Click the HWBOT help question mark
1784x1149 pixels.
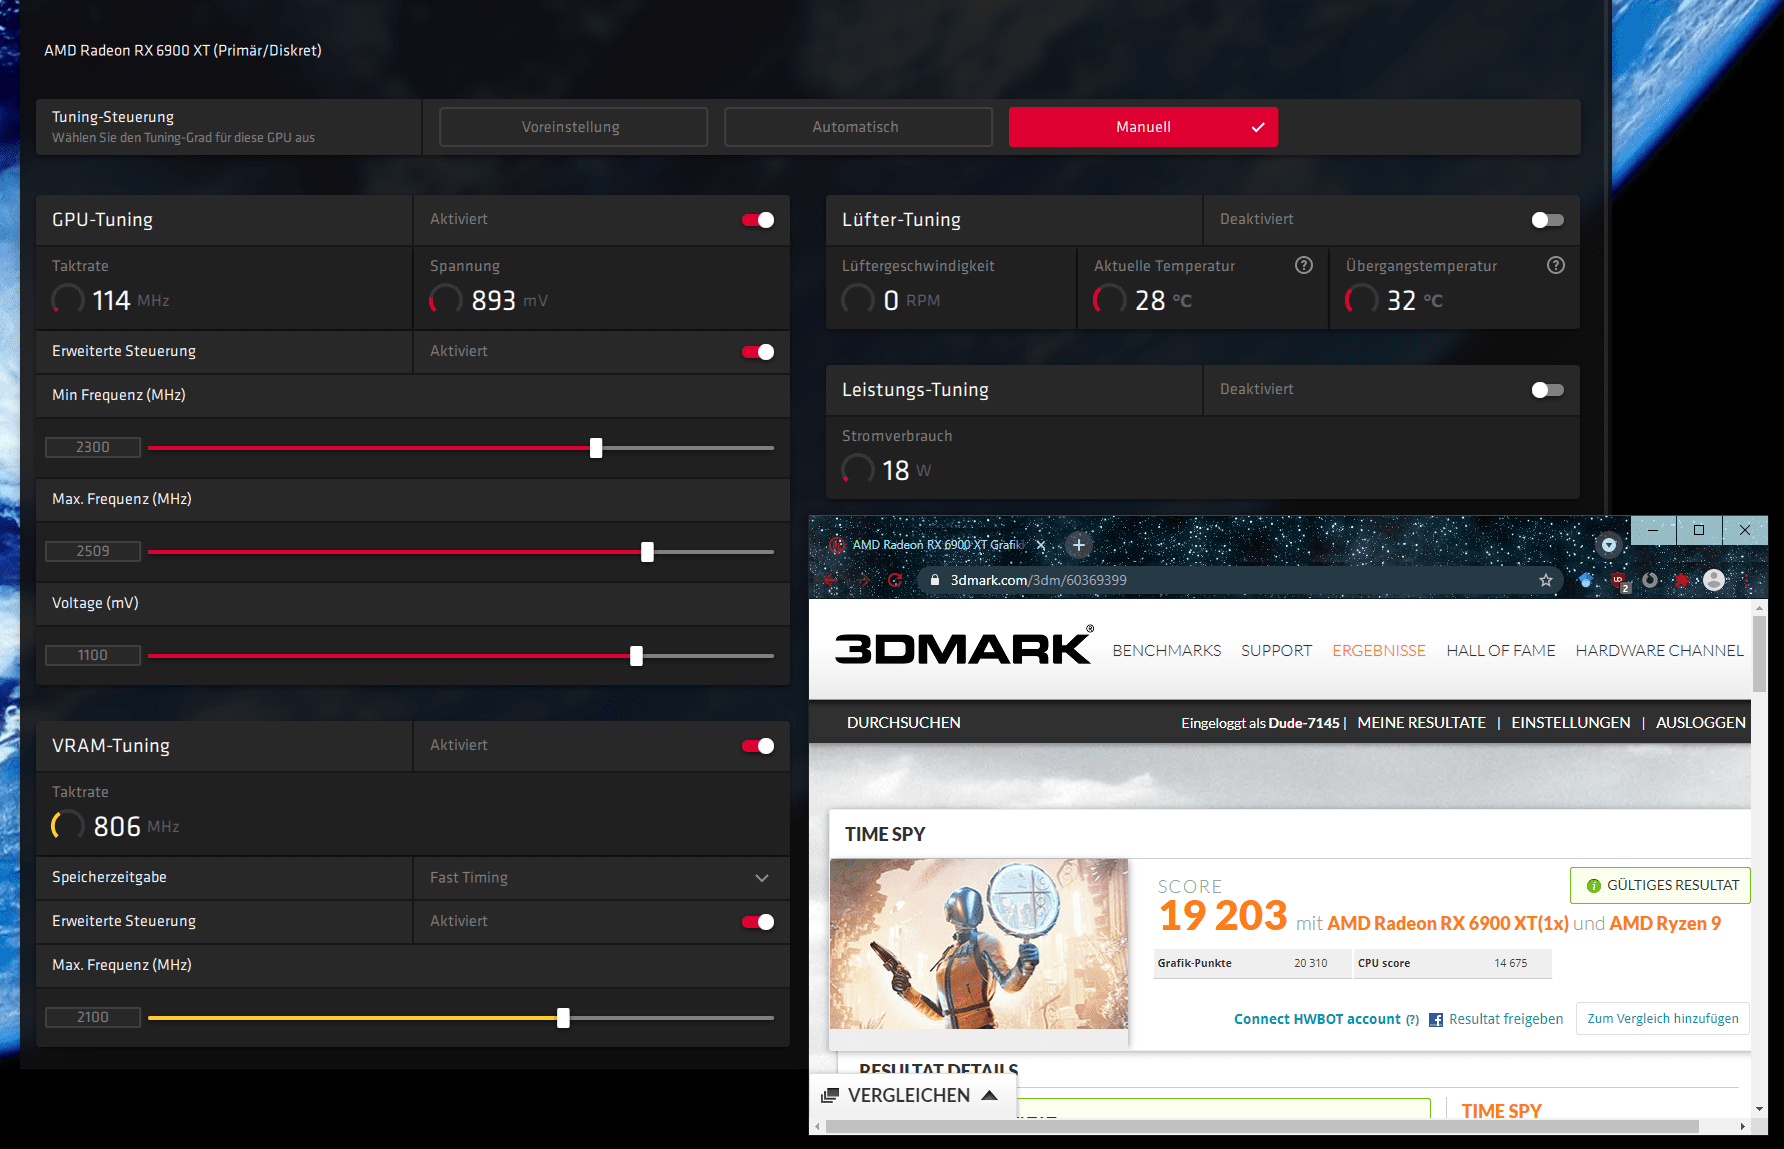tap(1412, 1020)
